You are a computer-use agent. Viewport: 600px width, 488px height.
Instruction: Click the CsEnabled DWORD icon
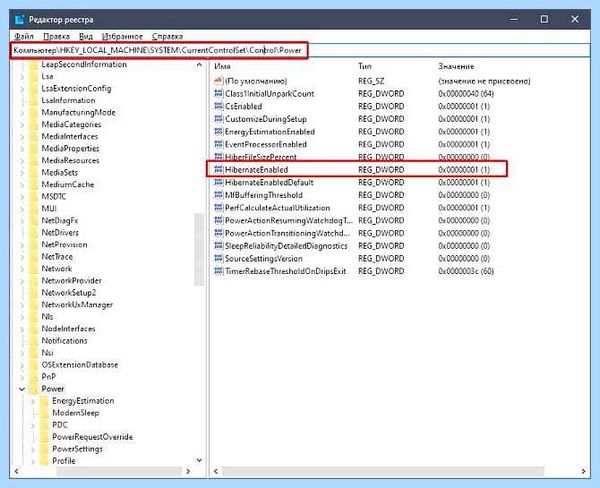tap(218, 106)
